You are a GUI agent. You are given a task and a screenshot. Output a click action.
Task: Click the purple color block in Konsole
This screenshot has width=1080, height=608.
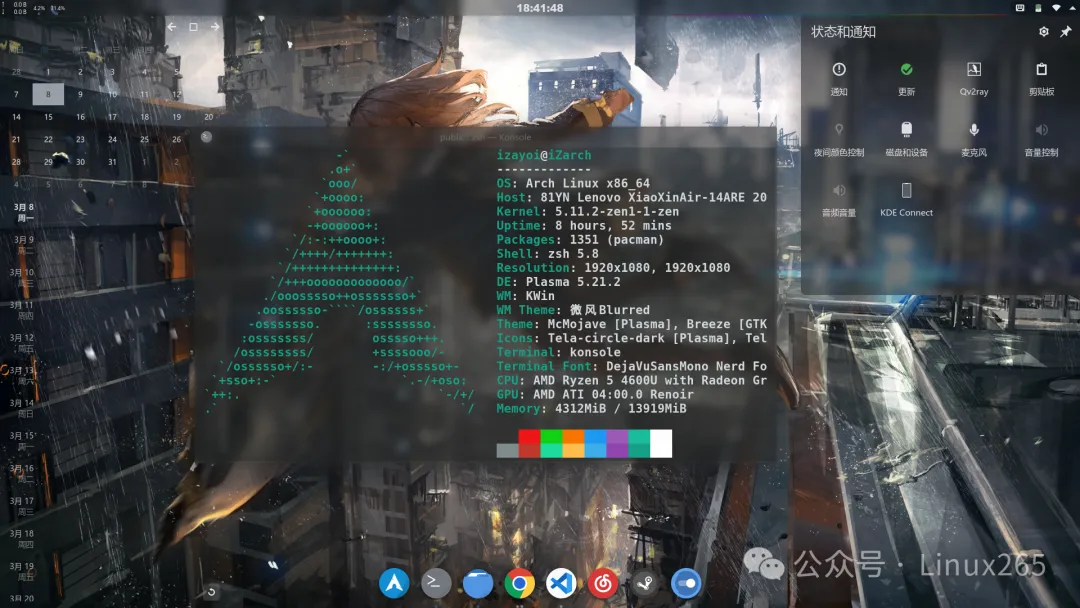pyautogui.click(x=617, y=443)
